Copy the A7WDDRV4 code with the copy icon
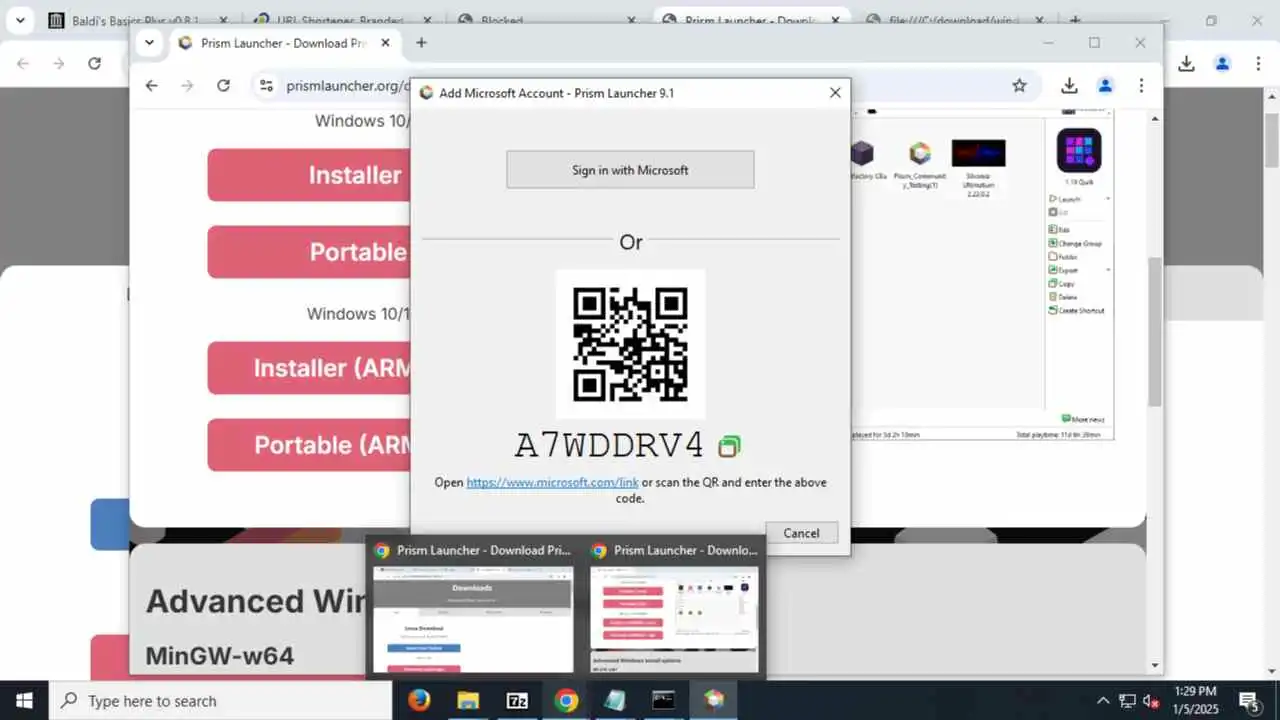This screenshot has height=720, width=1280. coord(730,446)
